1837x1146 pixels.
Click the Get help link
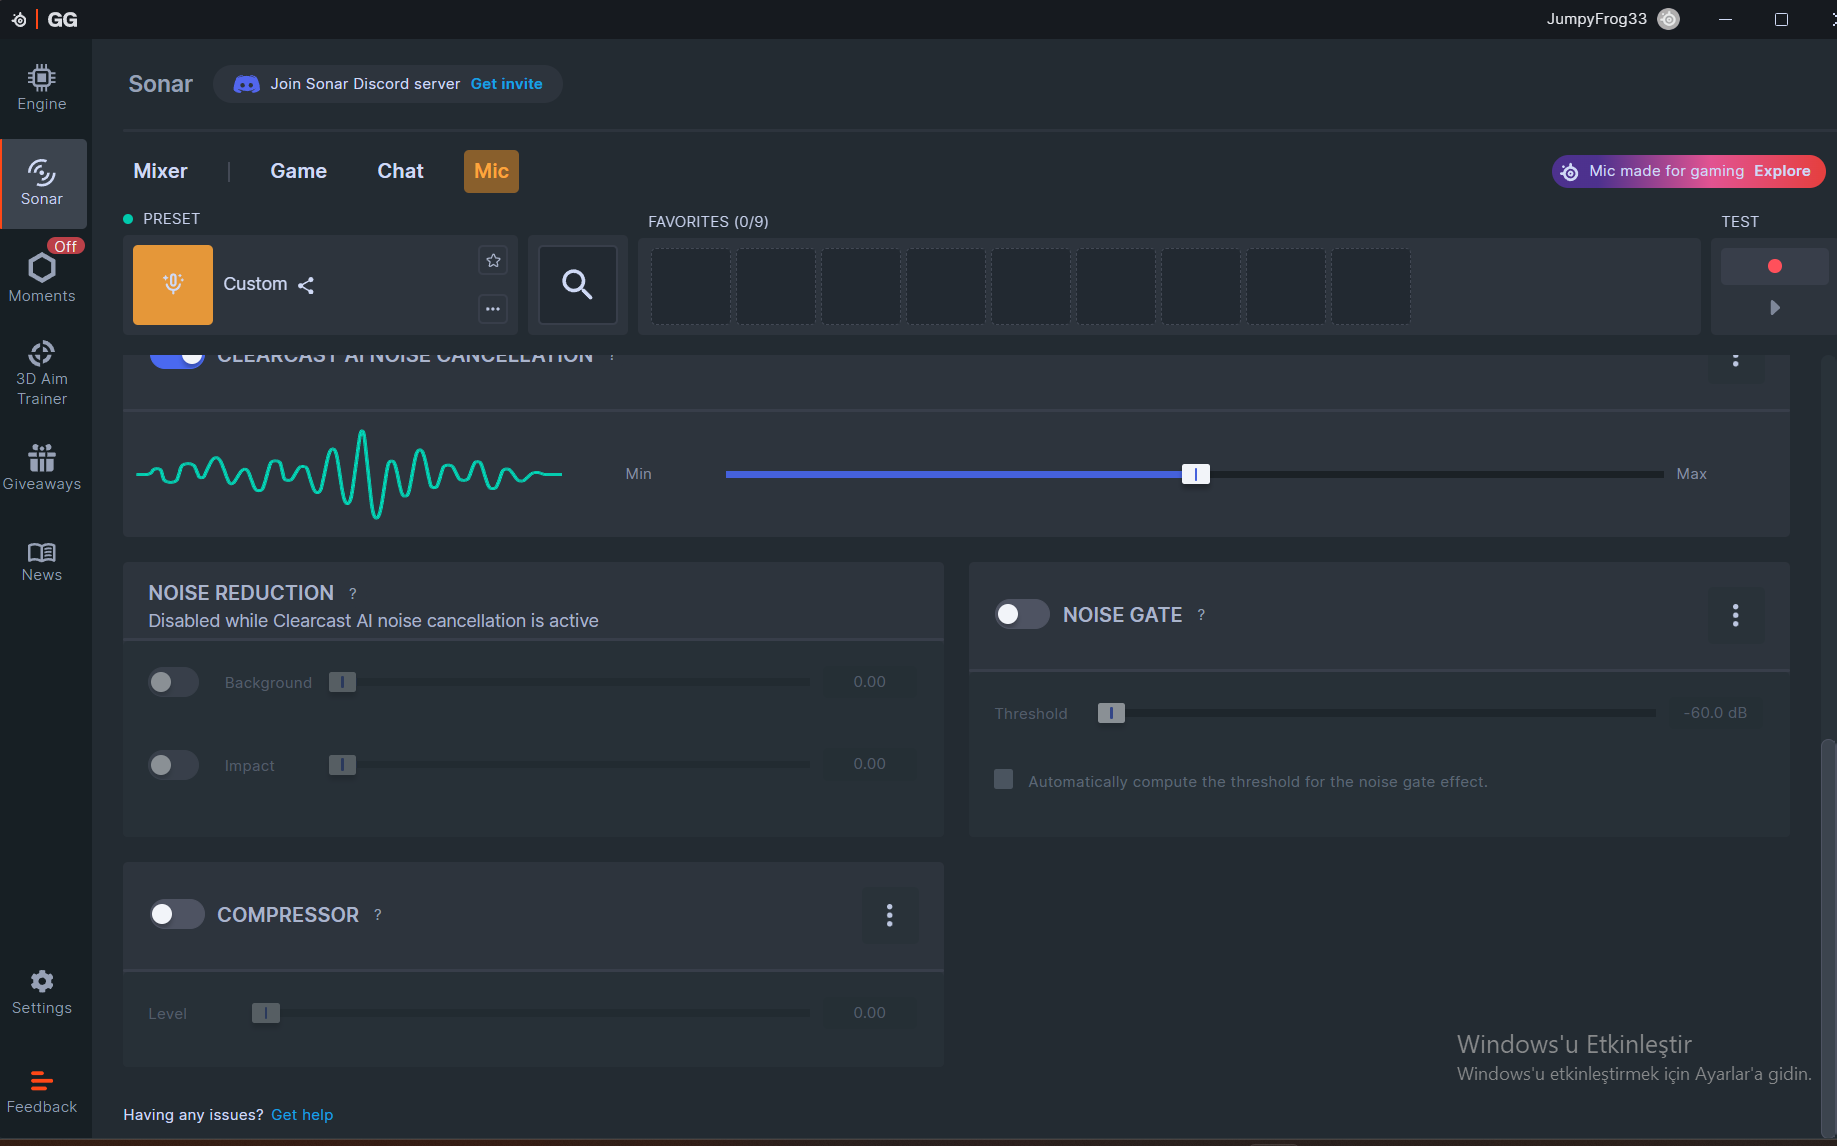tap(302, 1115)
